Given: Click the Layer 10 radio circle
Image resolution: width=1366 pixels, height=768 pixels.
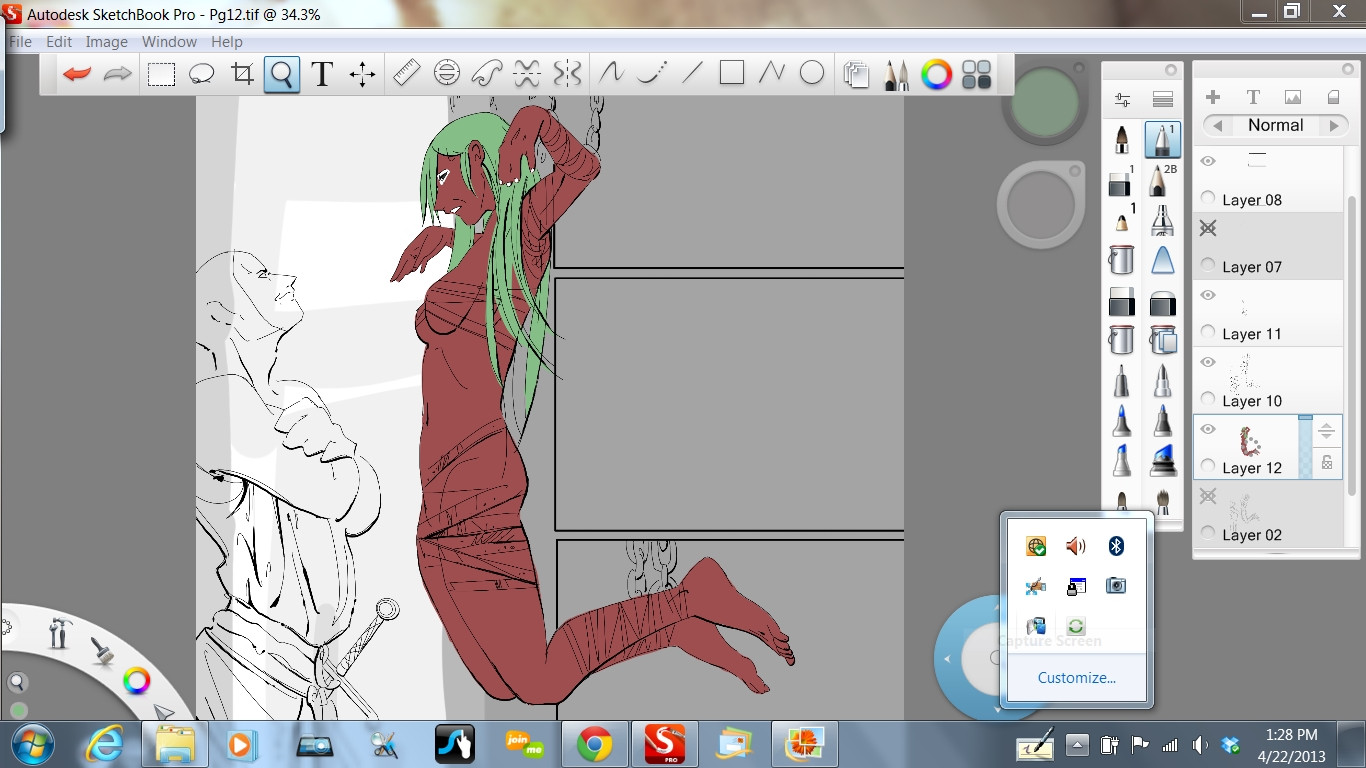Looking at the screenshot, I should pos(1208,400).
